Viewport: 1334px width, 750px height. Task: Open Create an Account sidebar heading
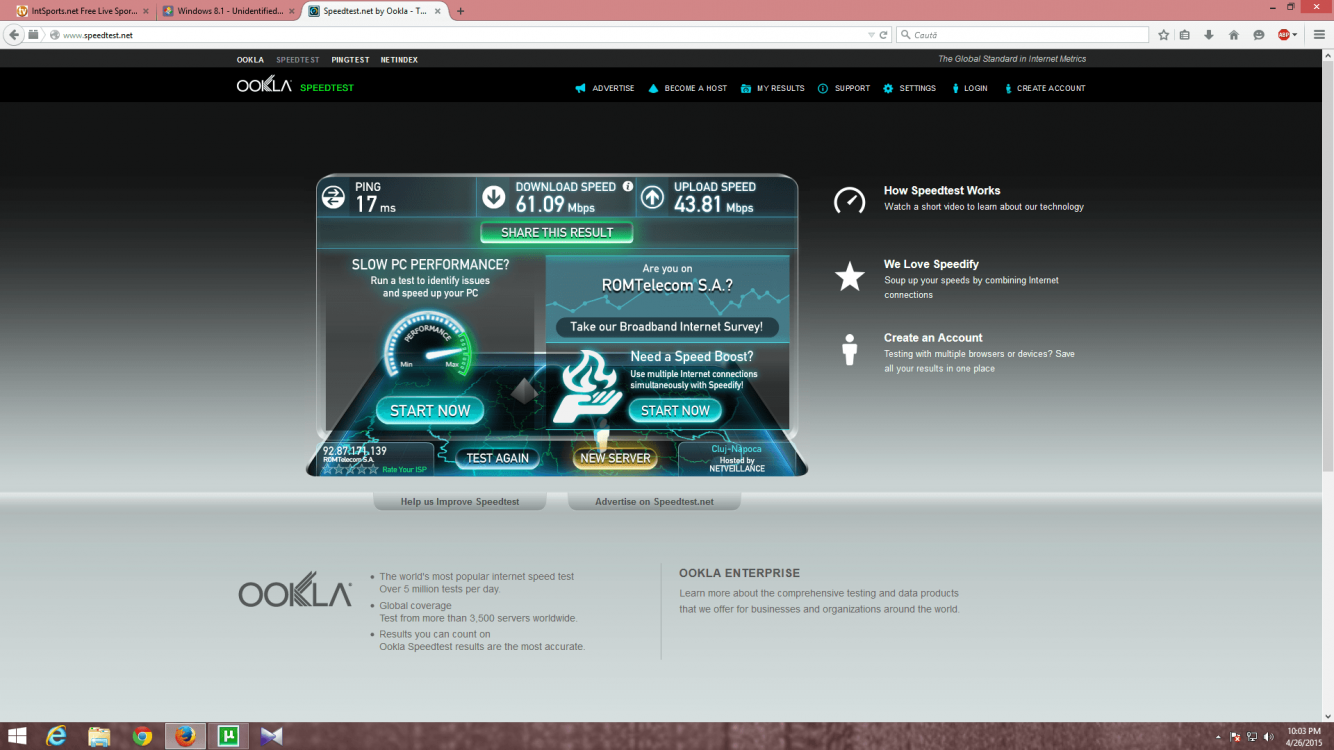coord(933,338)
